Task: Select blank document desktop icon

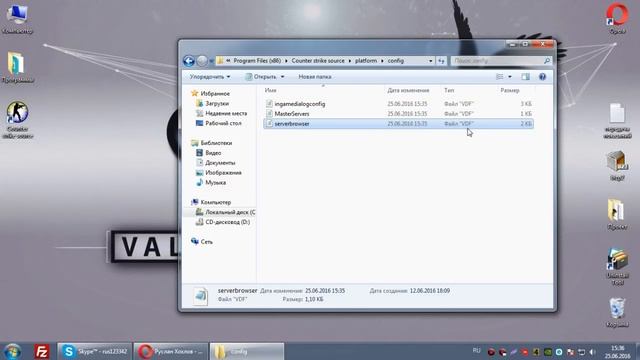Action: (617, 121)
